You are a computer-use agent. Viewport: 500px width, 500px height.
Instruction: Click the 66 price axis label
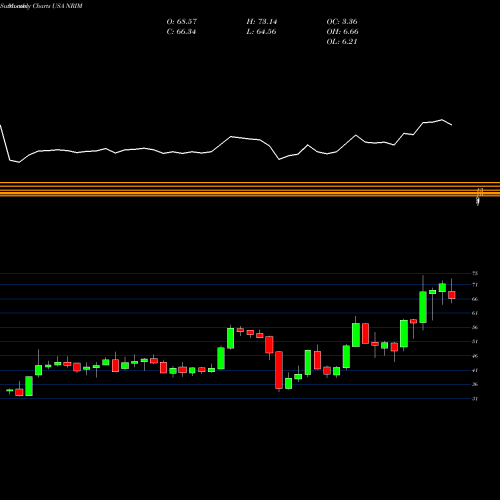pyautogui.click(x=475, y=299)
